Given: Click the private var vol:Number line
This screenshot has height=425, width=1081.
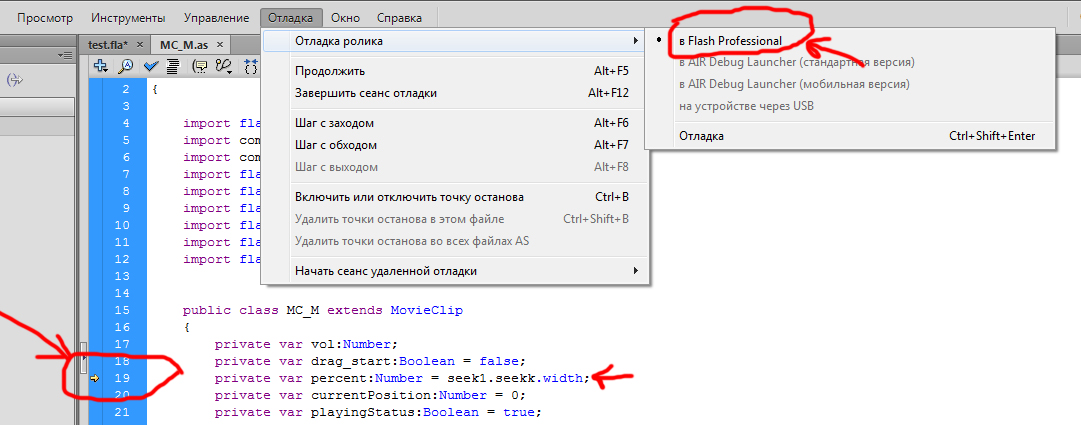Looking at the screenshot, I should [x=307, y=344].
